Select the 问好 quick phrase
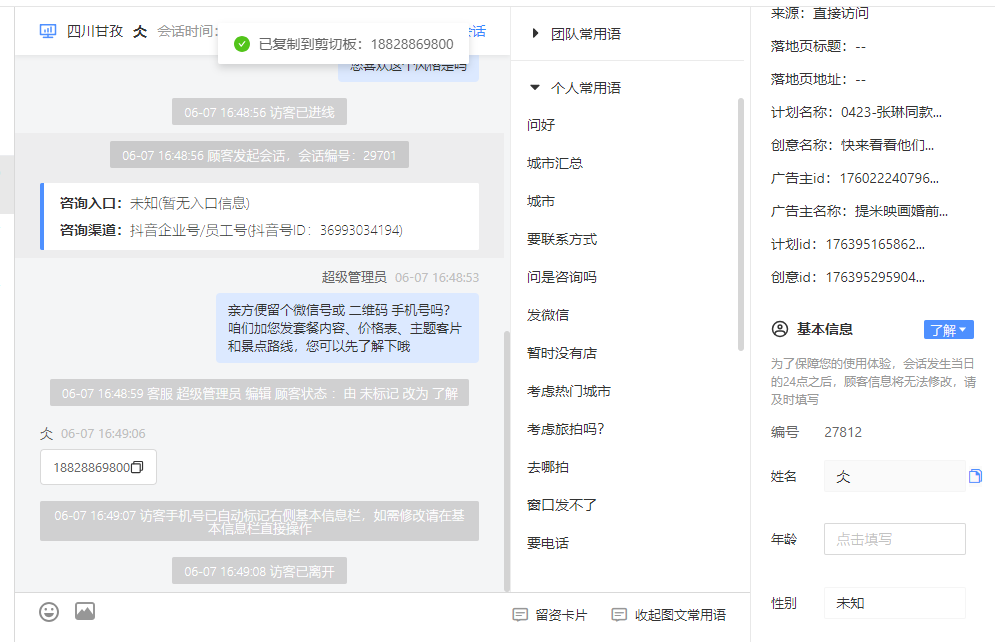995x642 pixels. point(541,125)
